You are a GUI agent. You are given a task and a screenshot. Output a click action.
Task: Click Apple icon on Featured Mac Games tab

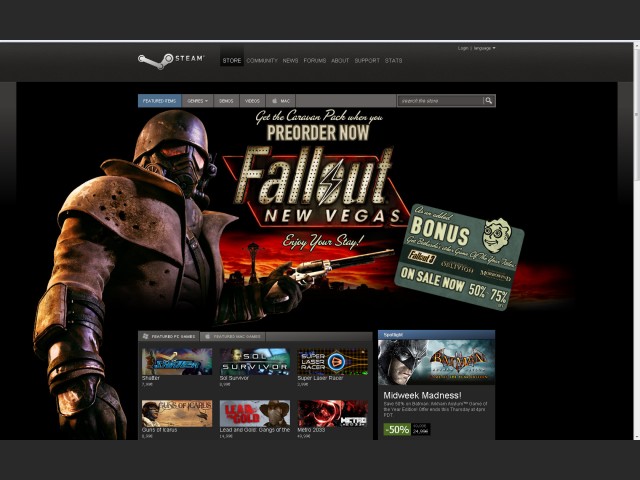[207, 337]
